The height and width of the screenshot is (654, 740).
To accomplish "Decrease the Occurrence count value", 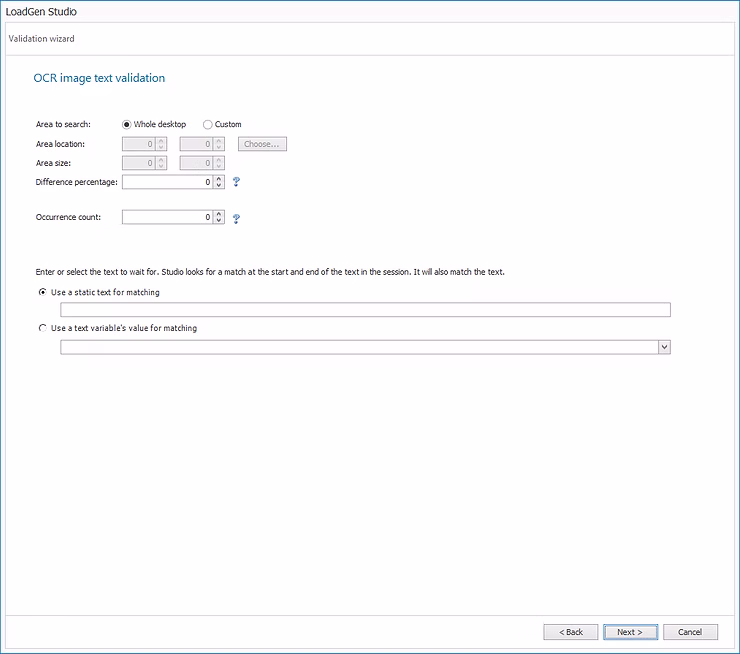I will (x=219, y=220).
